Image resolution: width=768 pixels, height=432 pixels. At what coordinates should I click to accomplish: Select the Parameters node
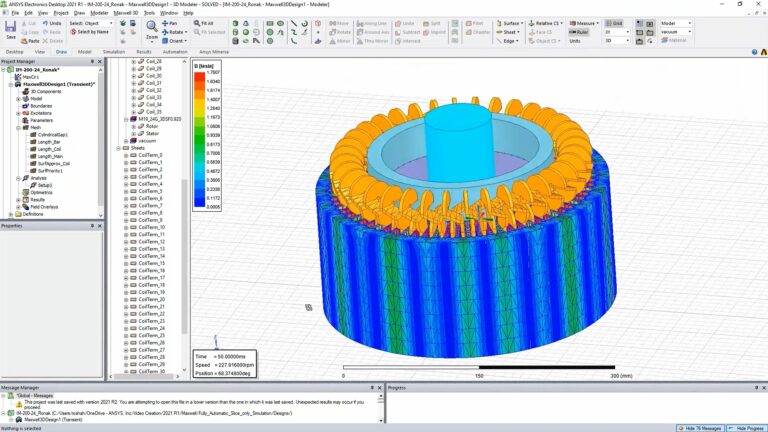coord(41,120)
